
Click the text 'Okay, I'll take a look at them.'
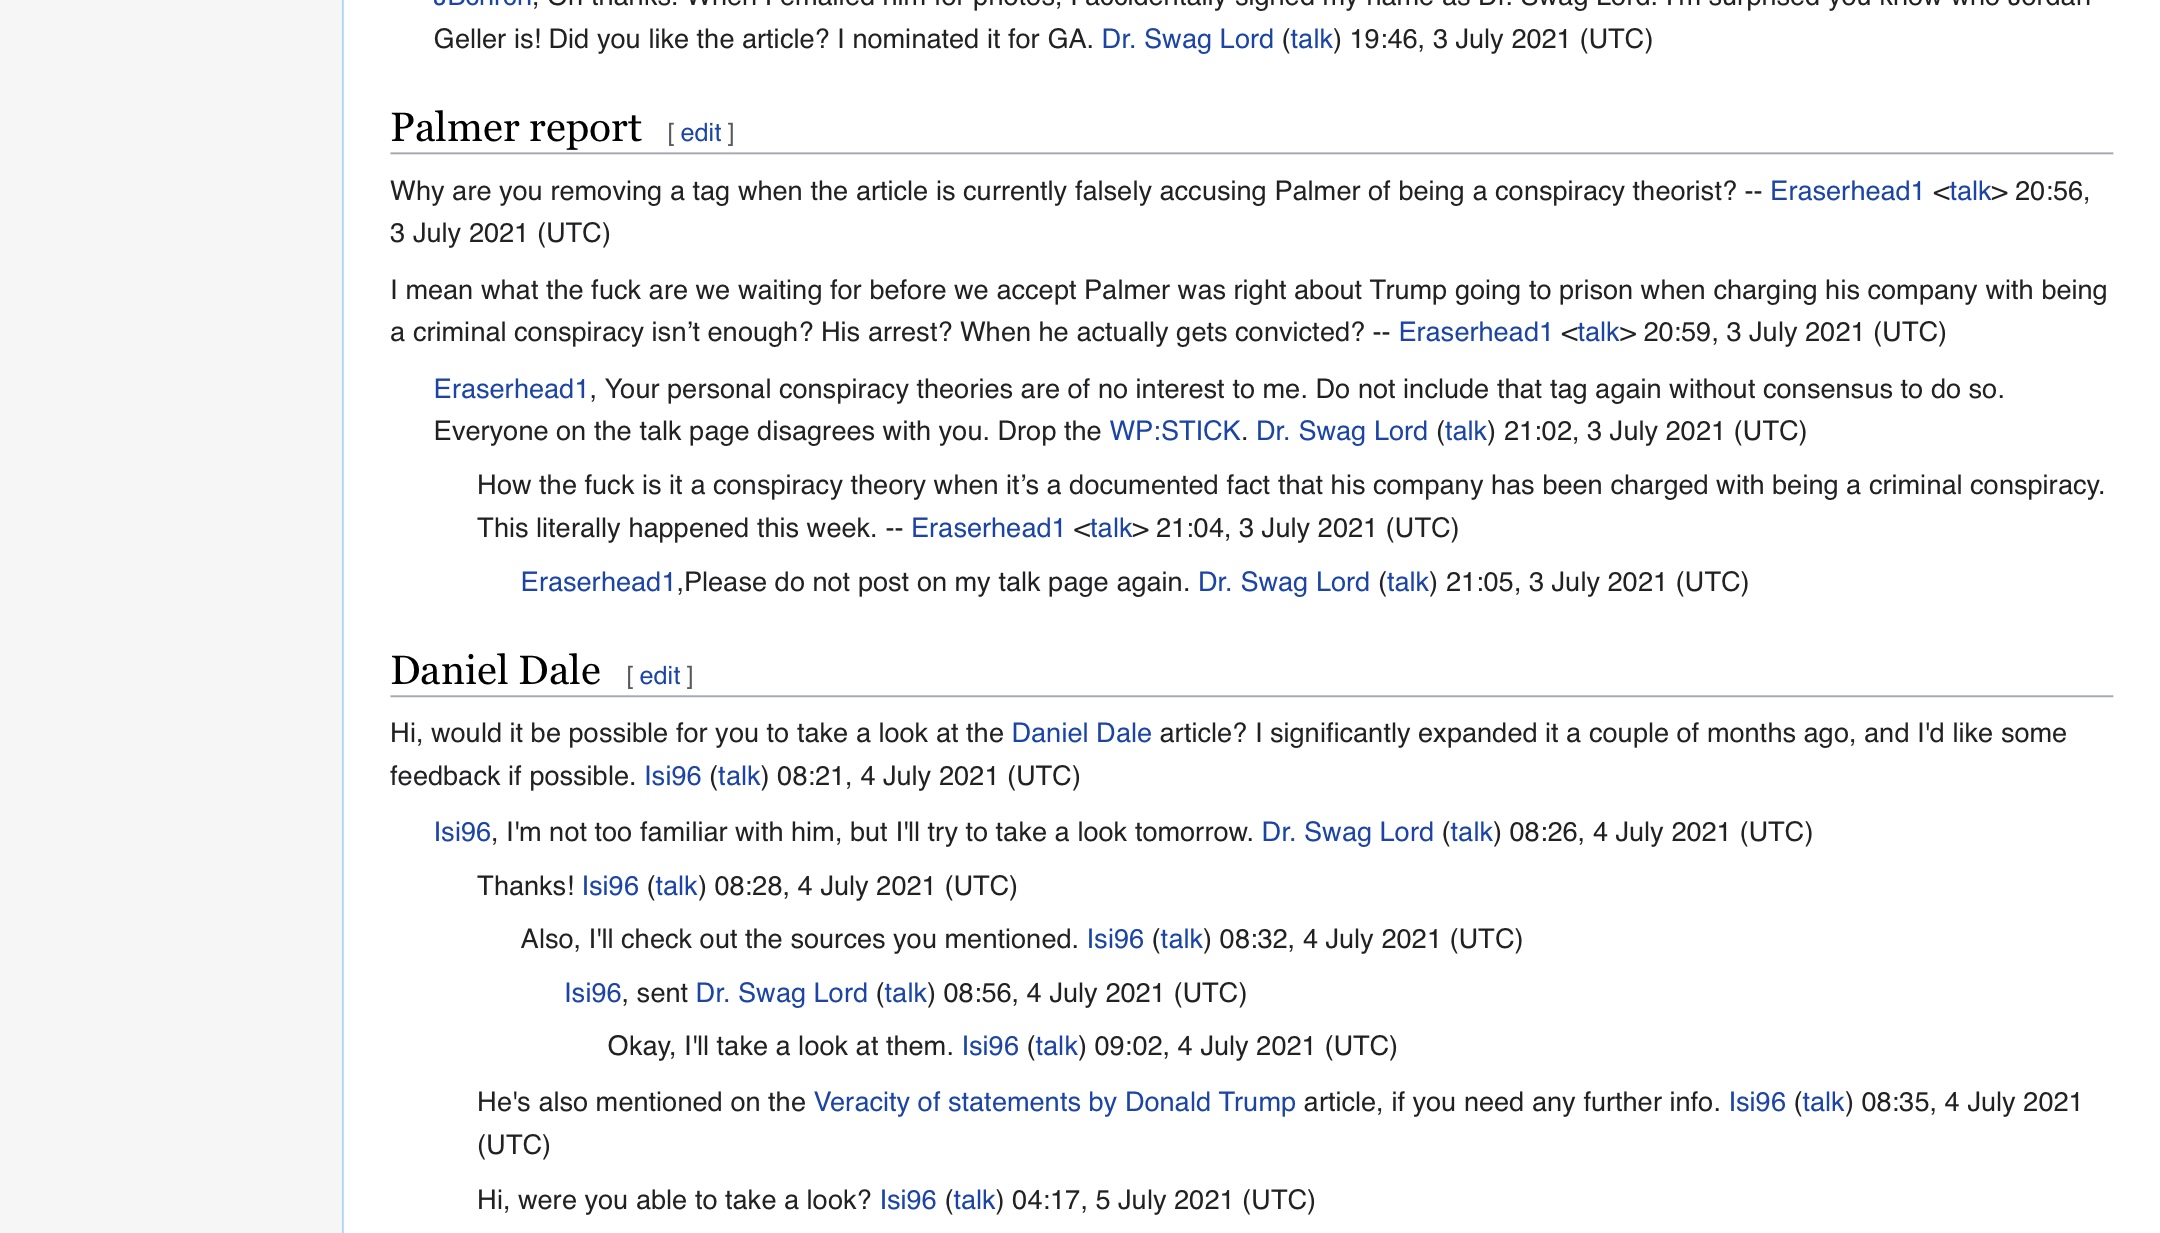780,1046
